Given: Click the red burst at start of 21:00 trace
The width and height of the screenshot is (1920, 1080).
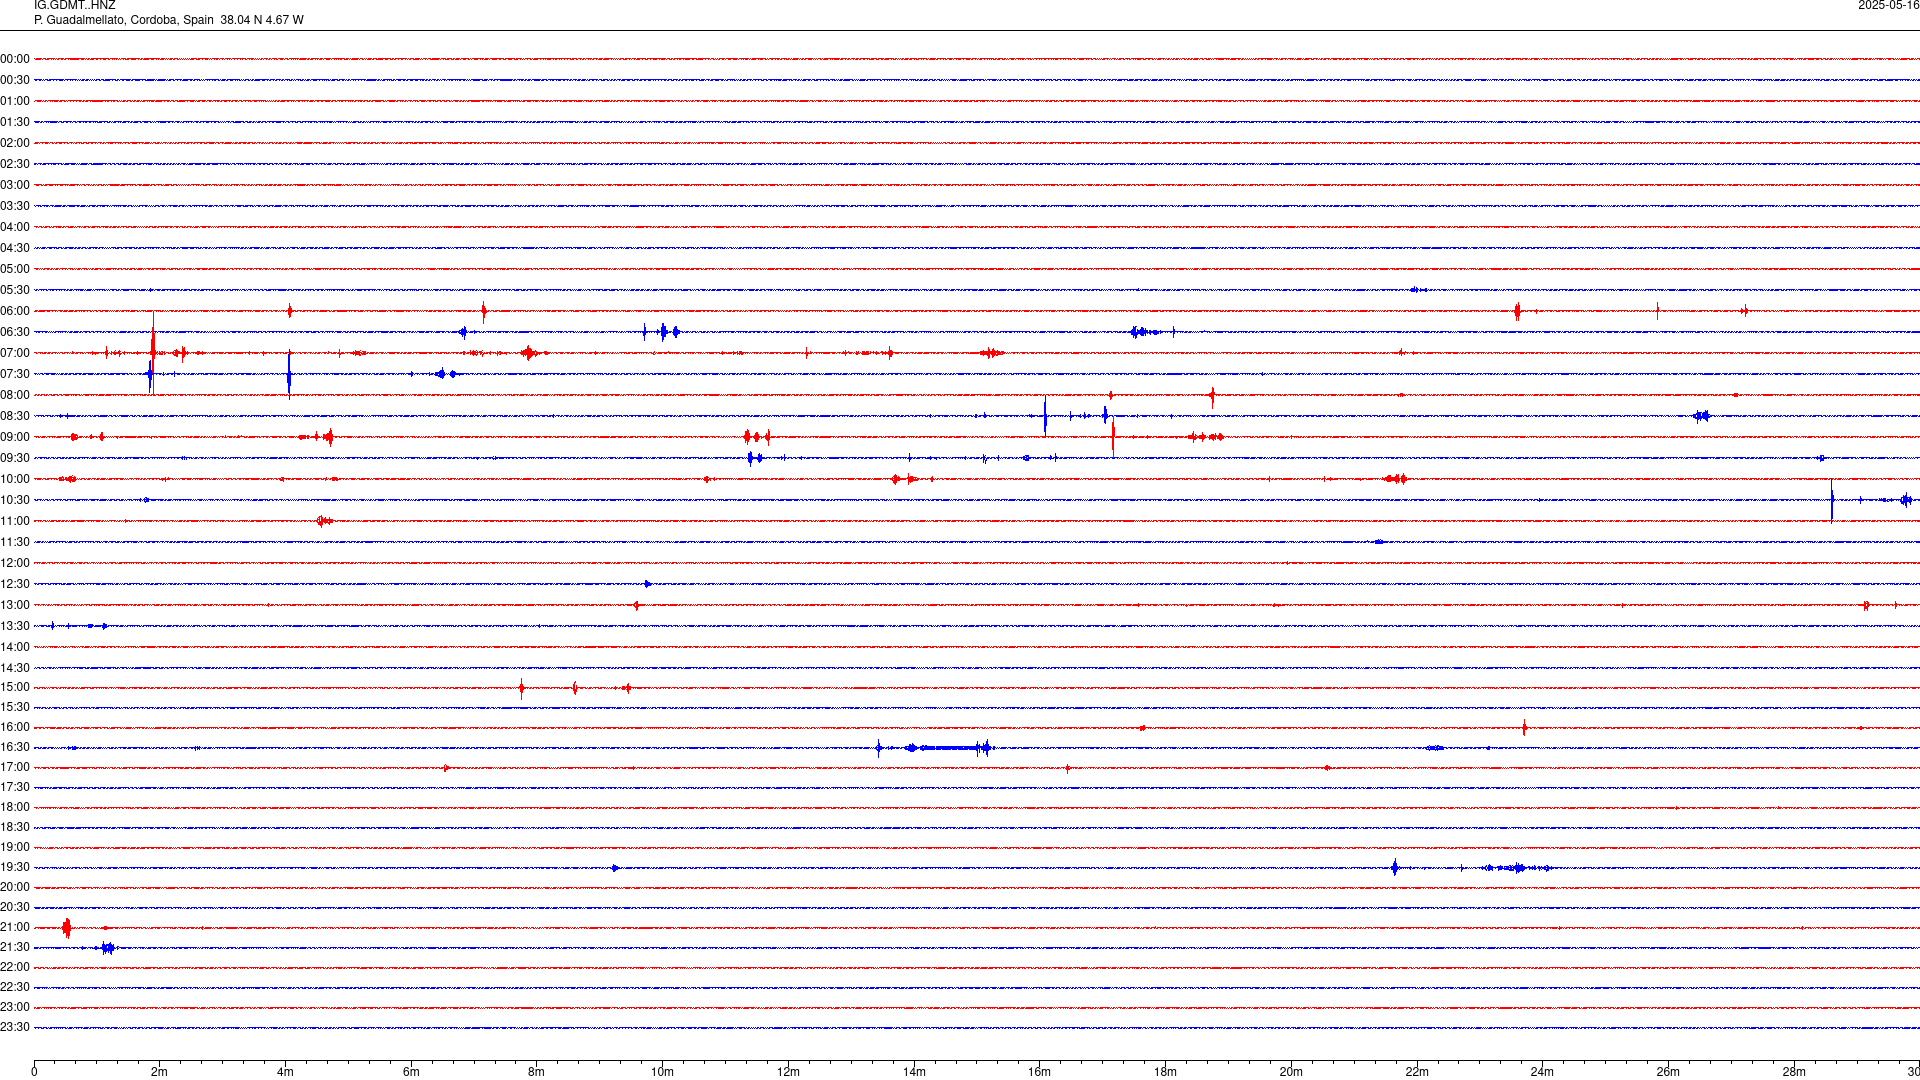Looking at the screenshot, I should pyautogui.click(x=67, y=927).
